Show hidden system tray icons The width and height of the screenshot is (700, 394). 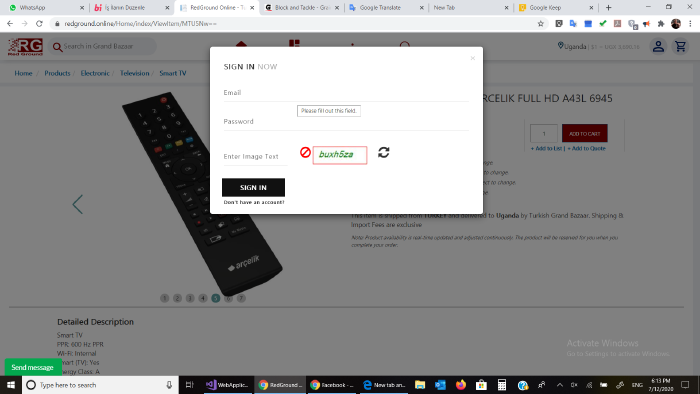point(559,385)
